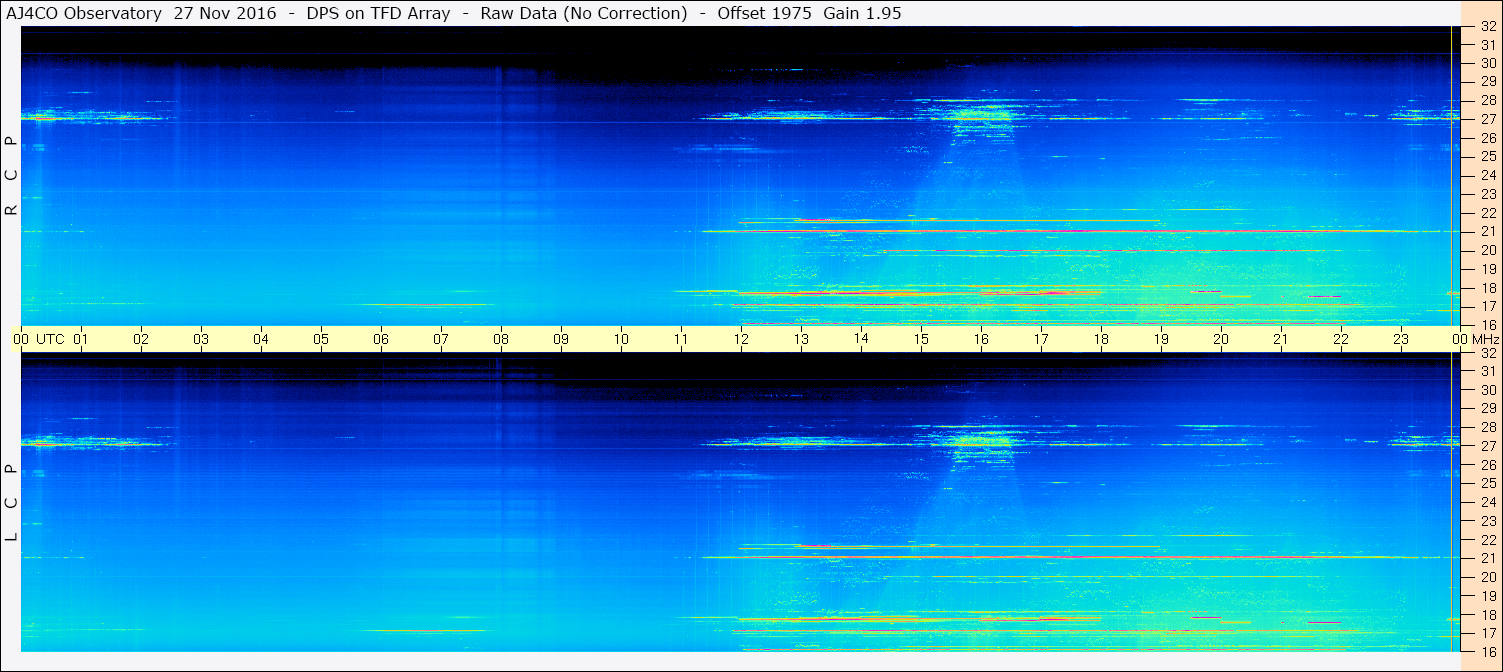The width and height of the screenshot is (1503, 672).
Task: Click the 17 hour mark on the time axis
Action: click(1041, 339)
